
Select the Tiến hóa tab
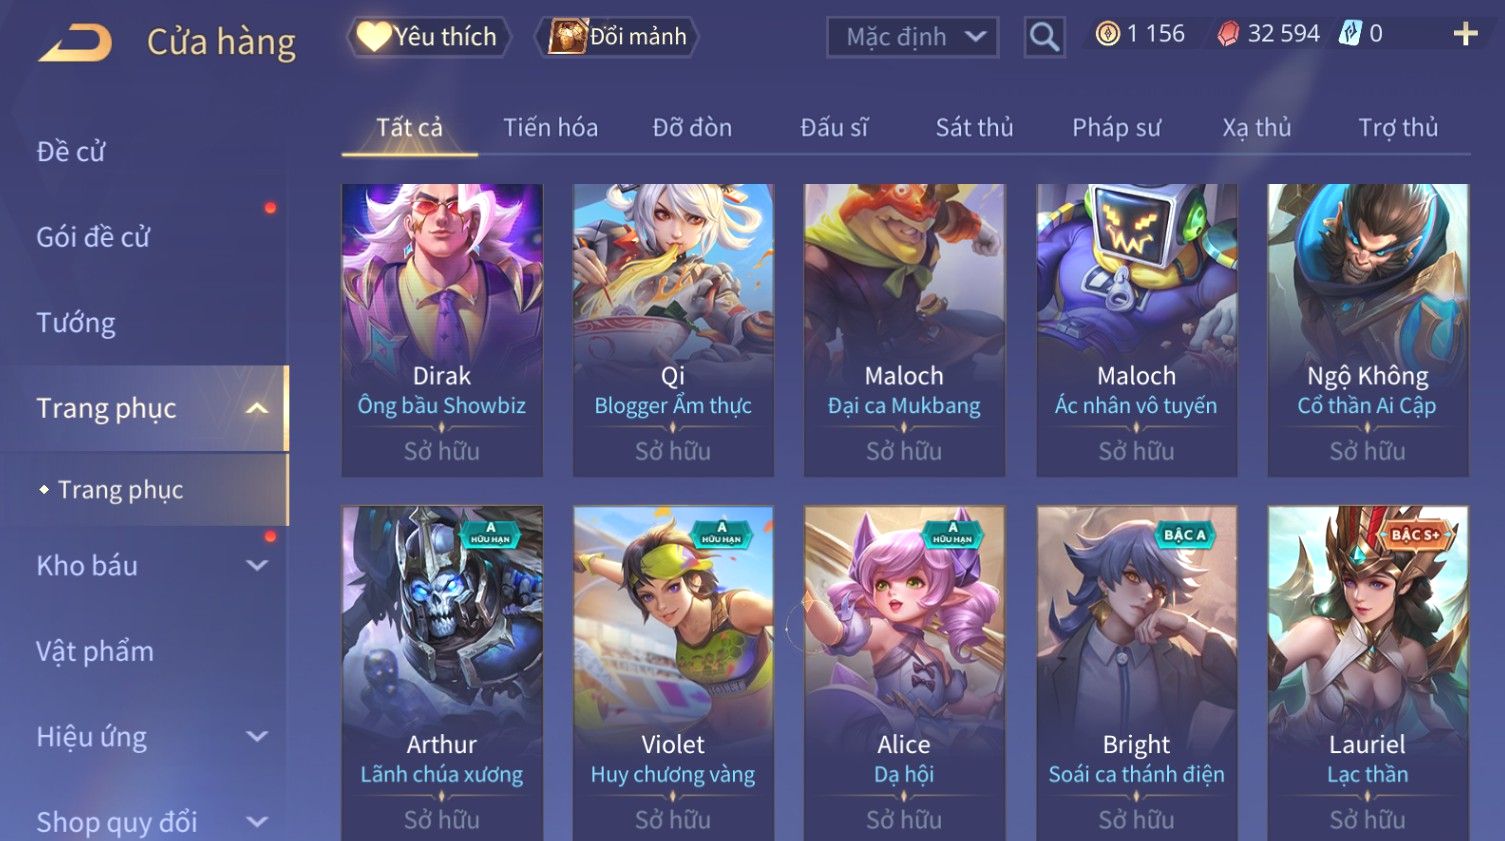[550, 127]
